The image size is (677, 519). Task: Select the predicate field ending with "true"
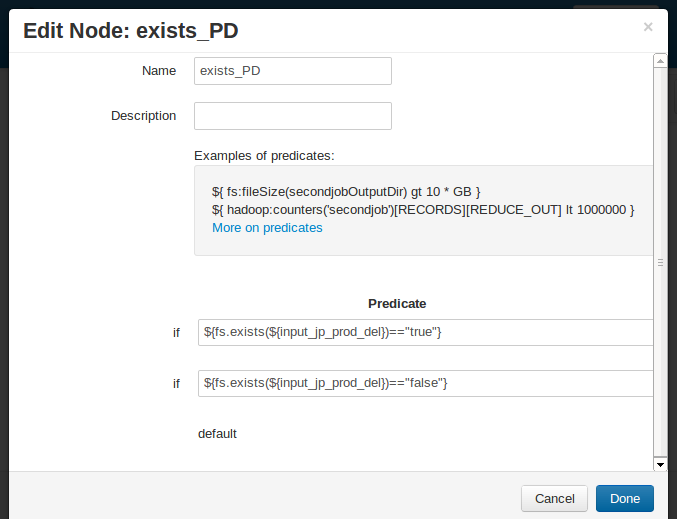(425, 332)
